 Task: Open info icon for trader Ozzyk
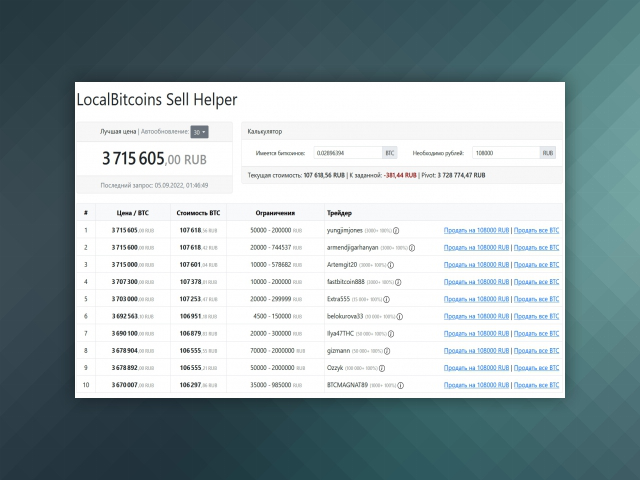pyautogui.click(x=382, y=368)
